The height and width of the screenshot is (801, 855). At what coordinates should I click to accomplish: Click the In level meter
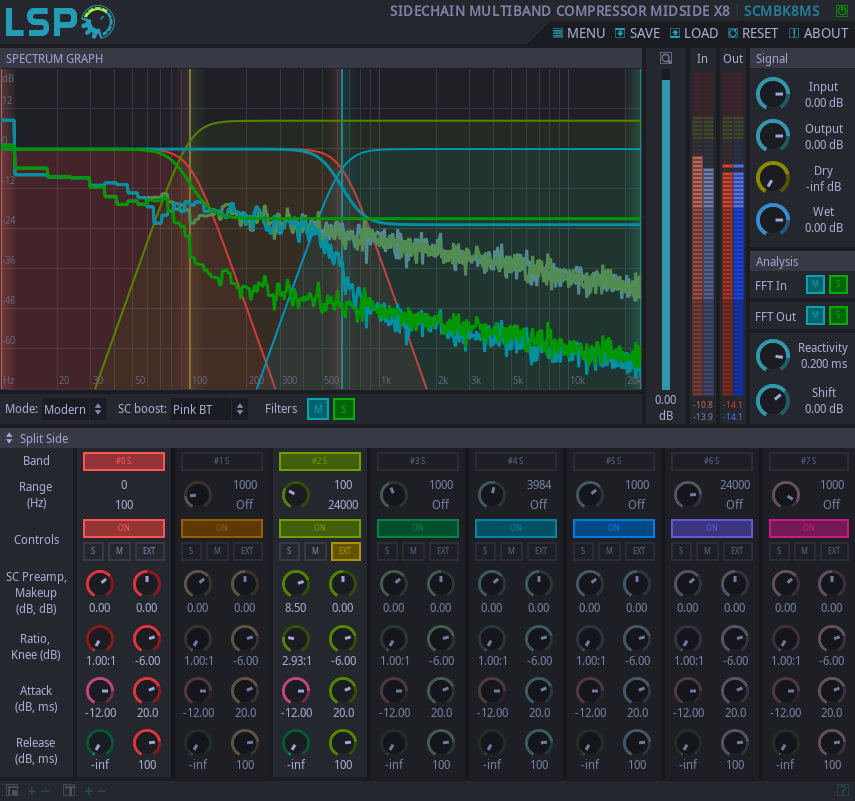click(x=702, y=234)
